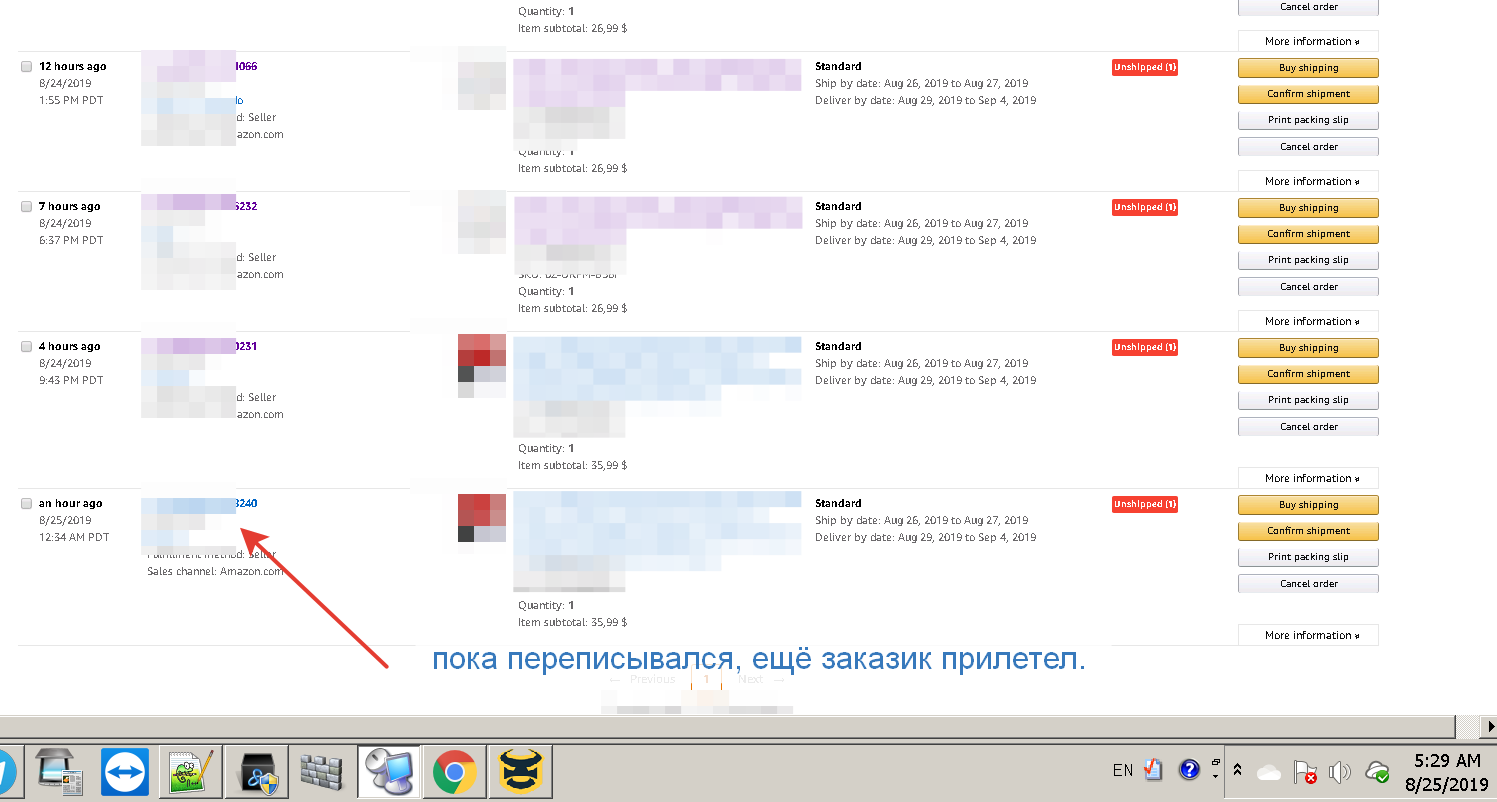This screenshot has width=1497, height=802.
Task: Select checkbox for order placed 12 hours ago
Action: pyautogui.click(x=26, y=67)
